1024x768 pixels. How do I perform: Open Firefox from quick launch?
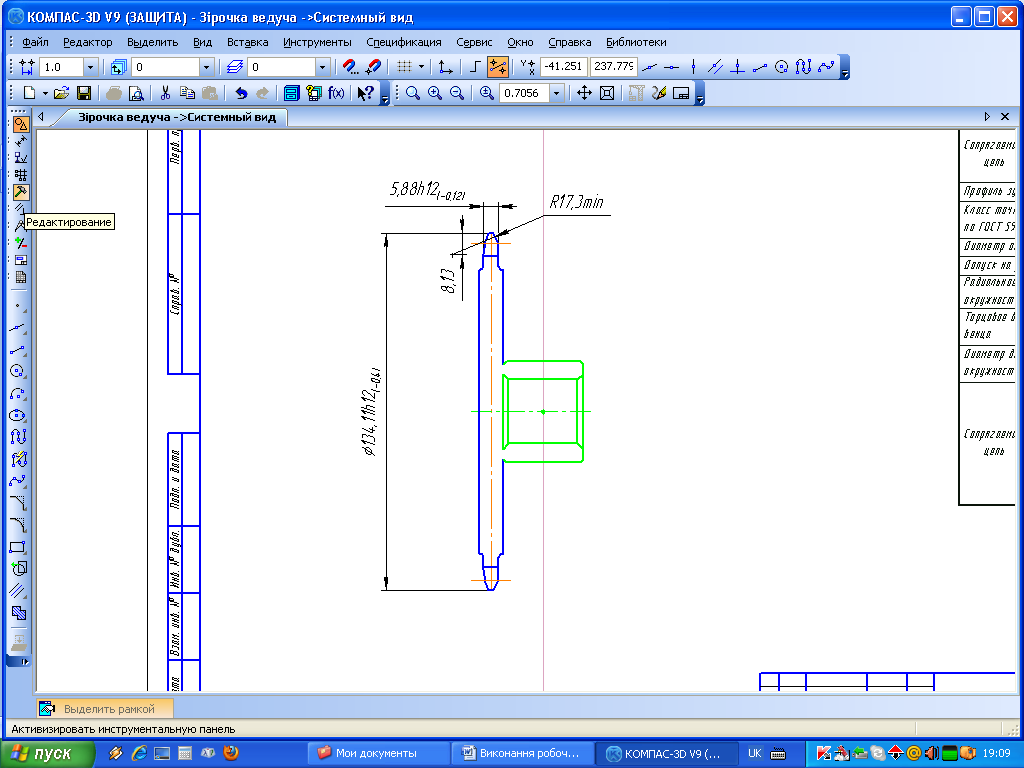231,753
